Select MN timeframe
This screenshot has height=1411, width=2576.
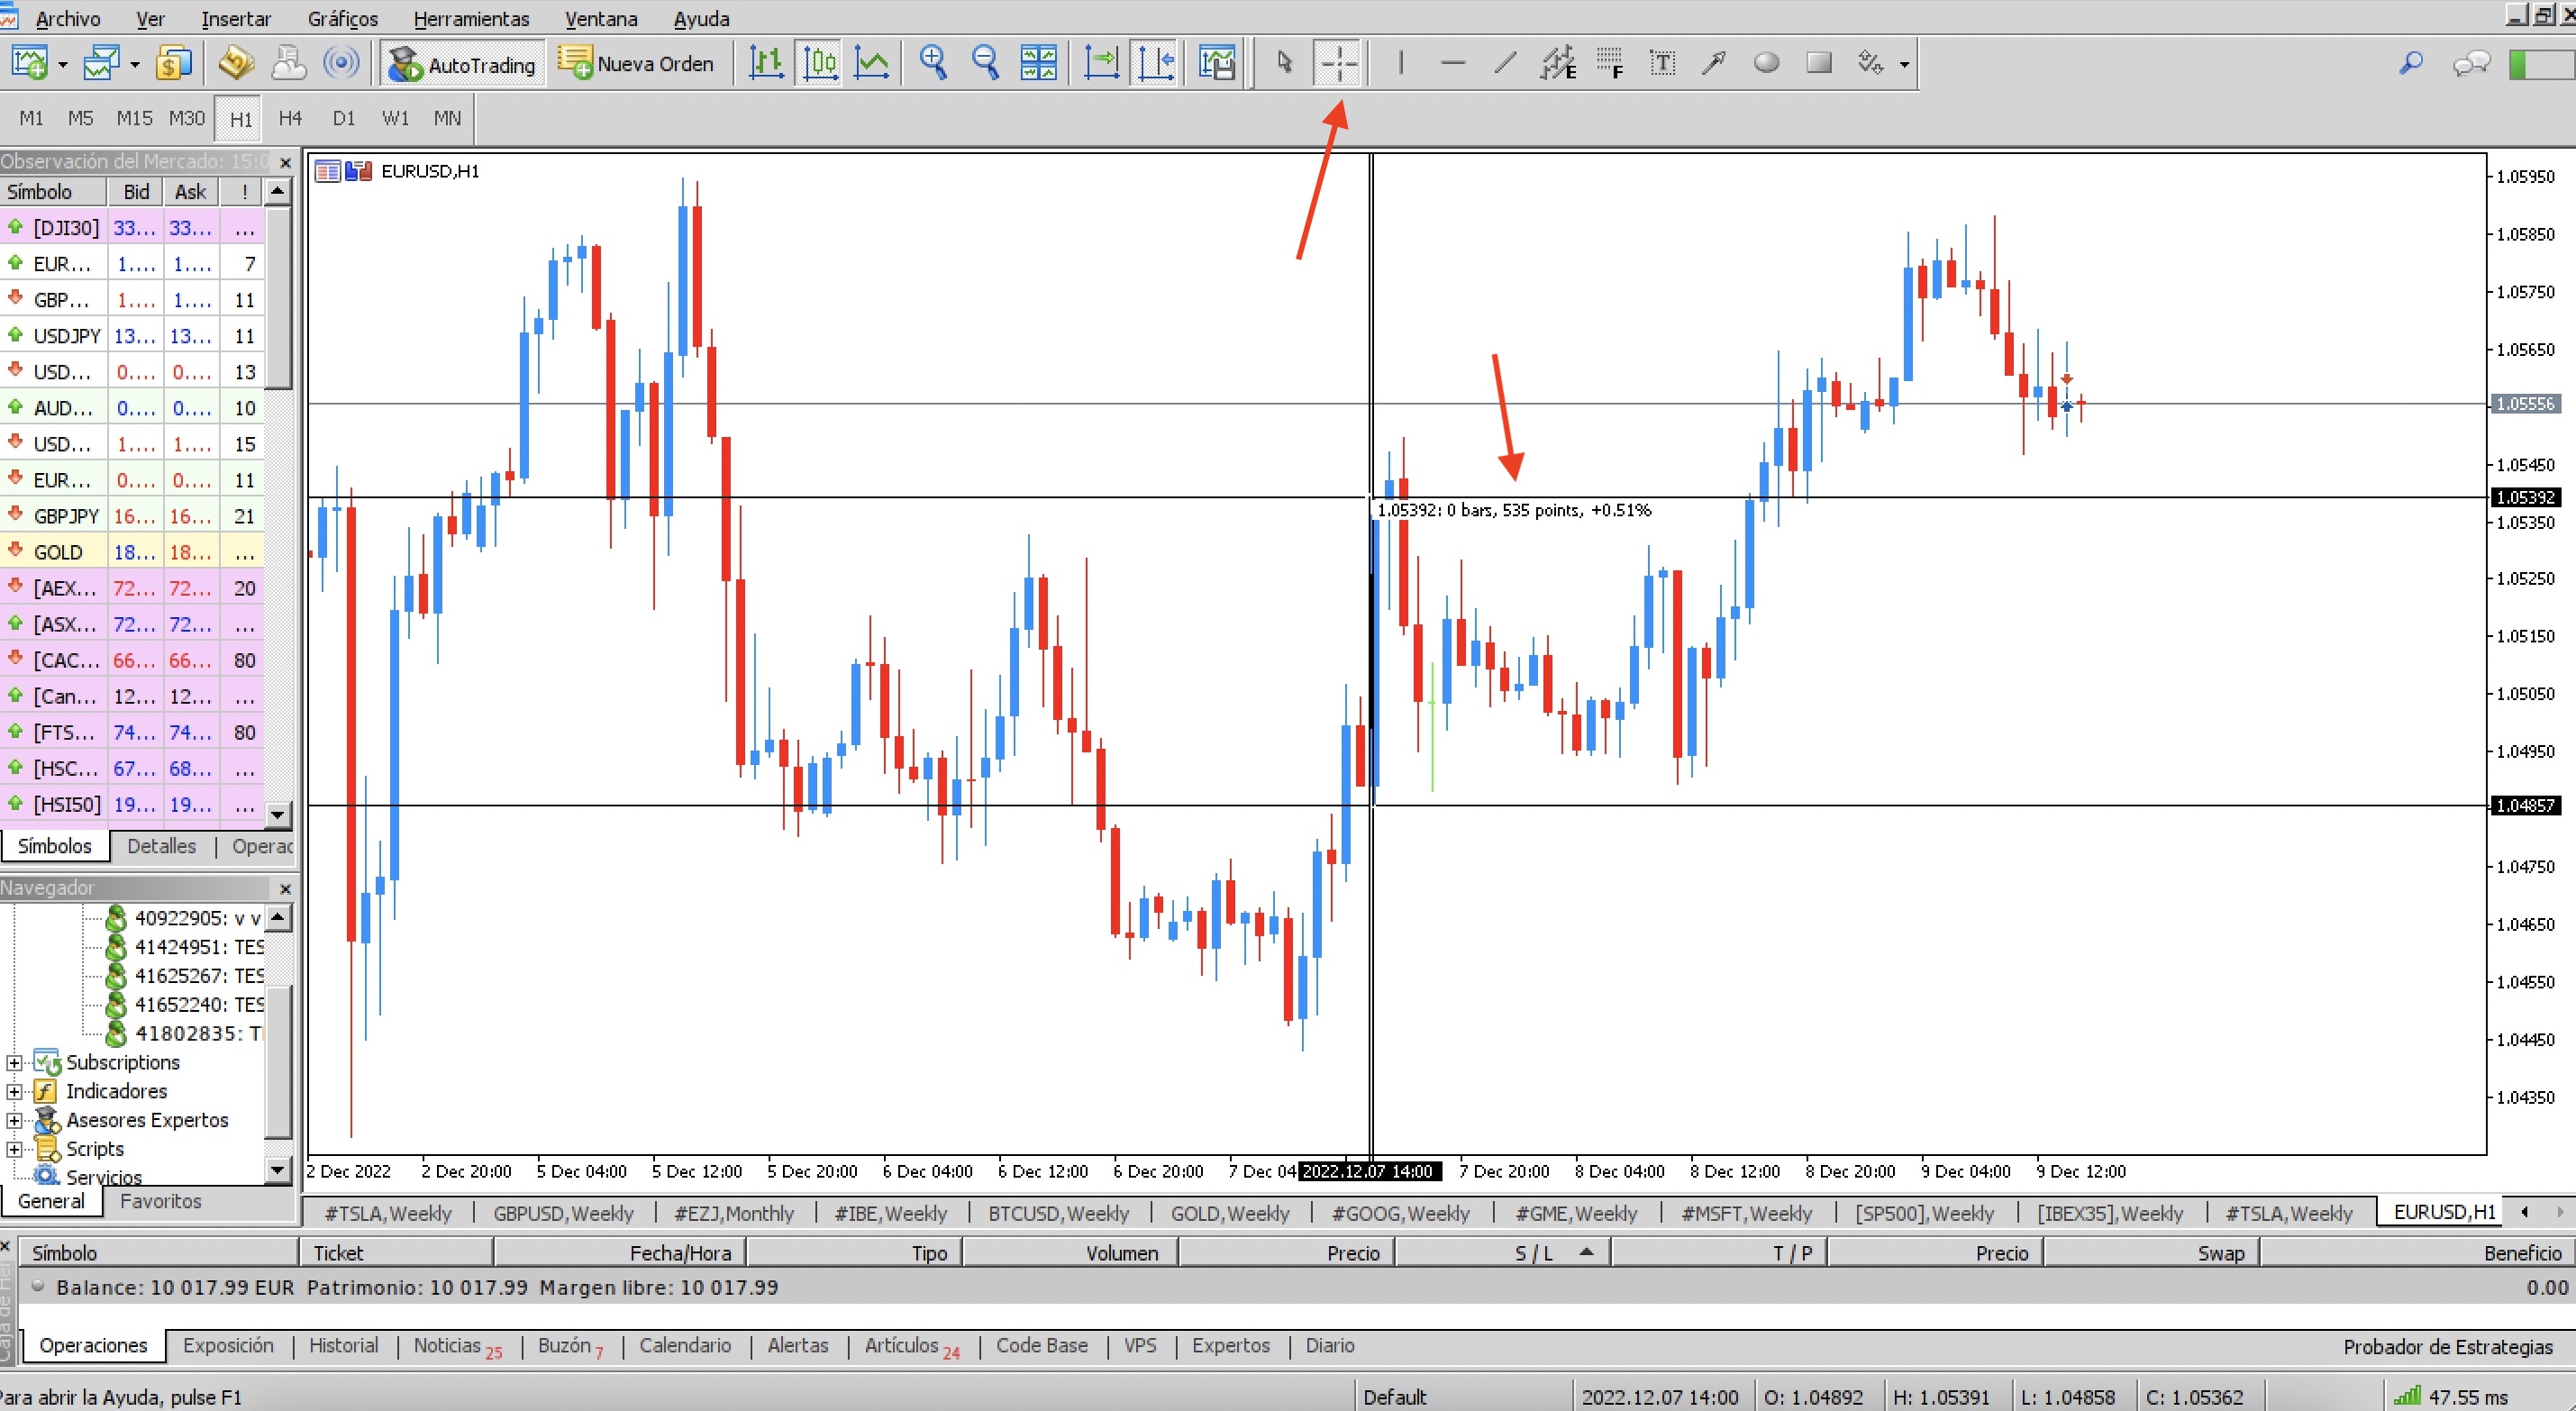pos(447,119)
